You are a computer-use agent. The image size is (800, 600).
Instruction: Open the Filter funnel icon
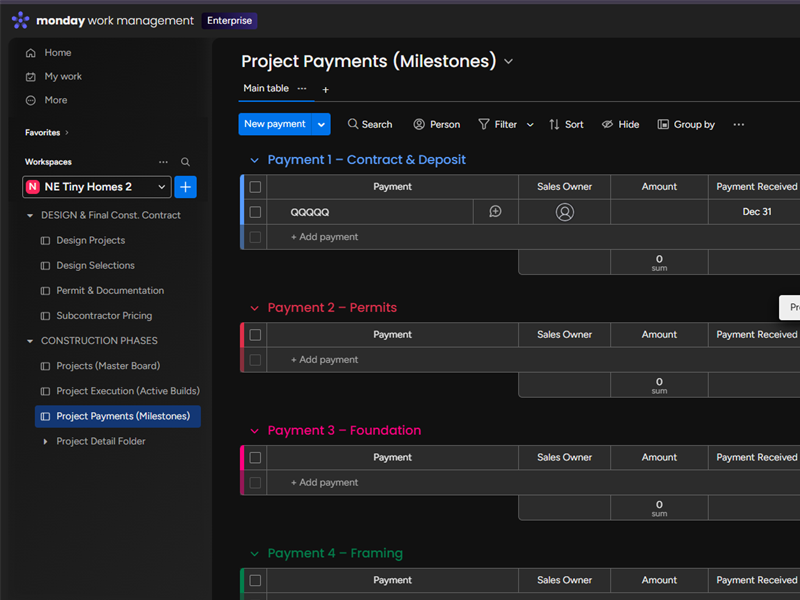484,124
